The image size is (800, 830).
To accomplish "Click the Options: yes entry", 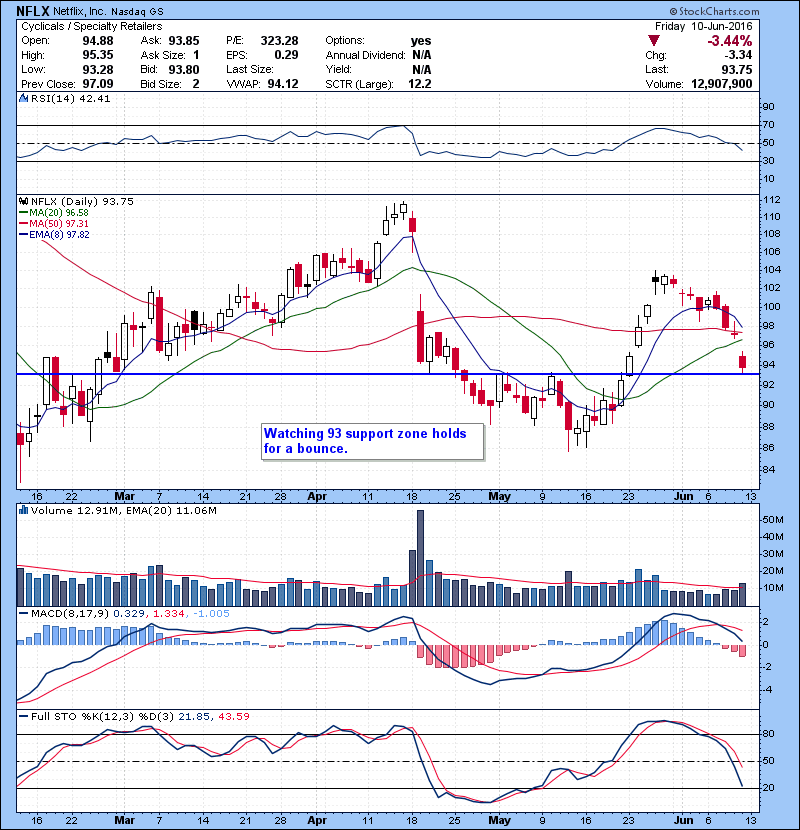I will point(378,41).
